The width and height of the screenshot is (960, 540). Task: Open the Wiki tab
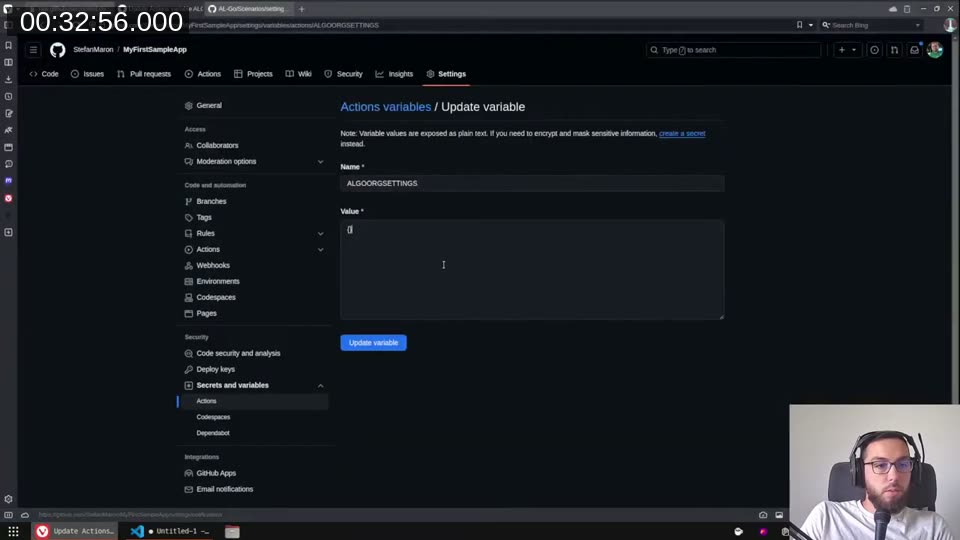[x=299, y=74]
